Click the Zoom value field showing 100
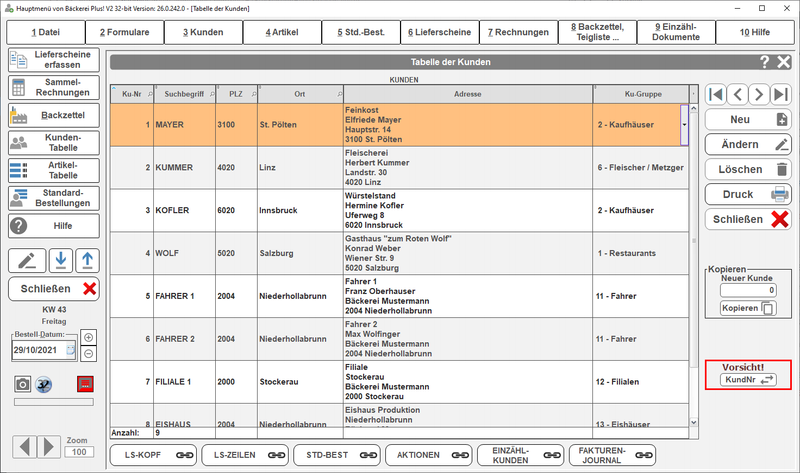 pyautogui.click(x=79, y=452)
